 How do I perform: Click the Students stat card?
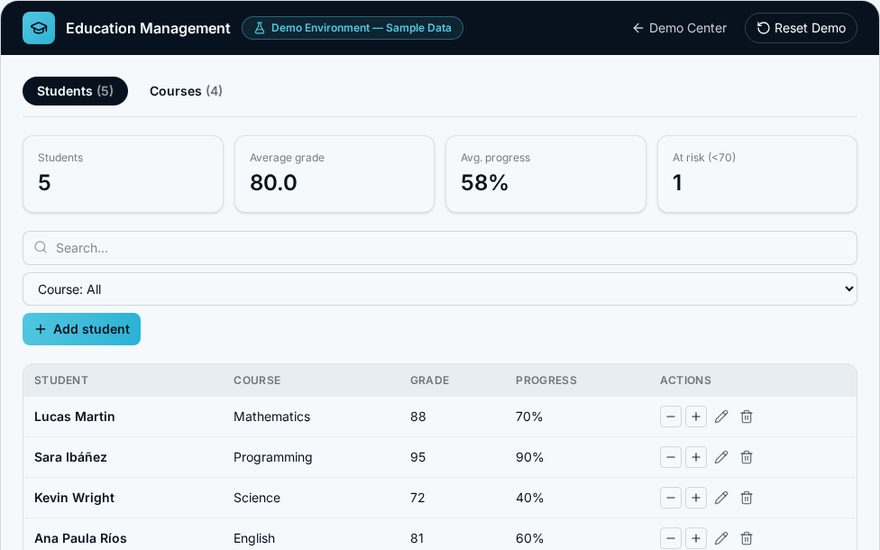(123, 174)
